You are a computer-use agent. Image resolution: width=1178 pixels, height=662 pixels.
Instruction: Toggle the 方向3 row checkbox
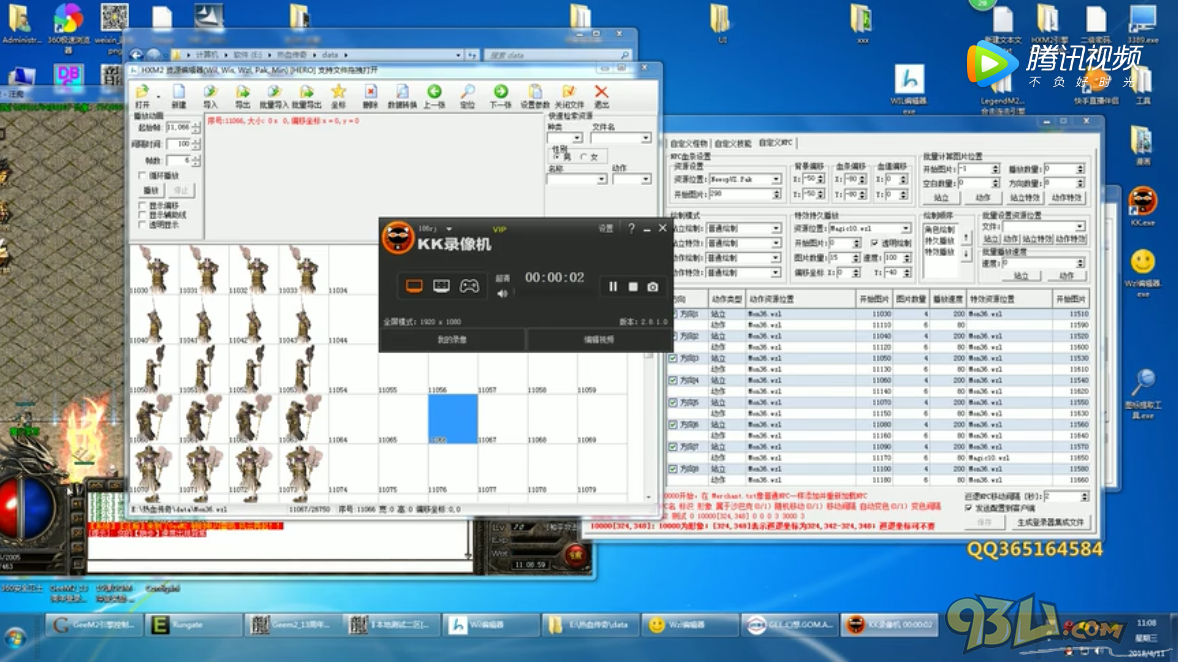pyautogui.click(x=673, y=358)
